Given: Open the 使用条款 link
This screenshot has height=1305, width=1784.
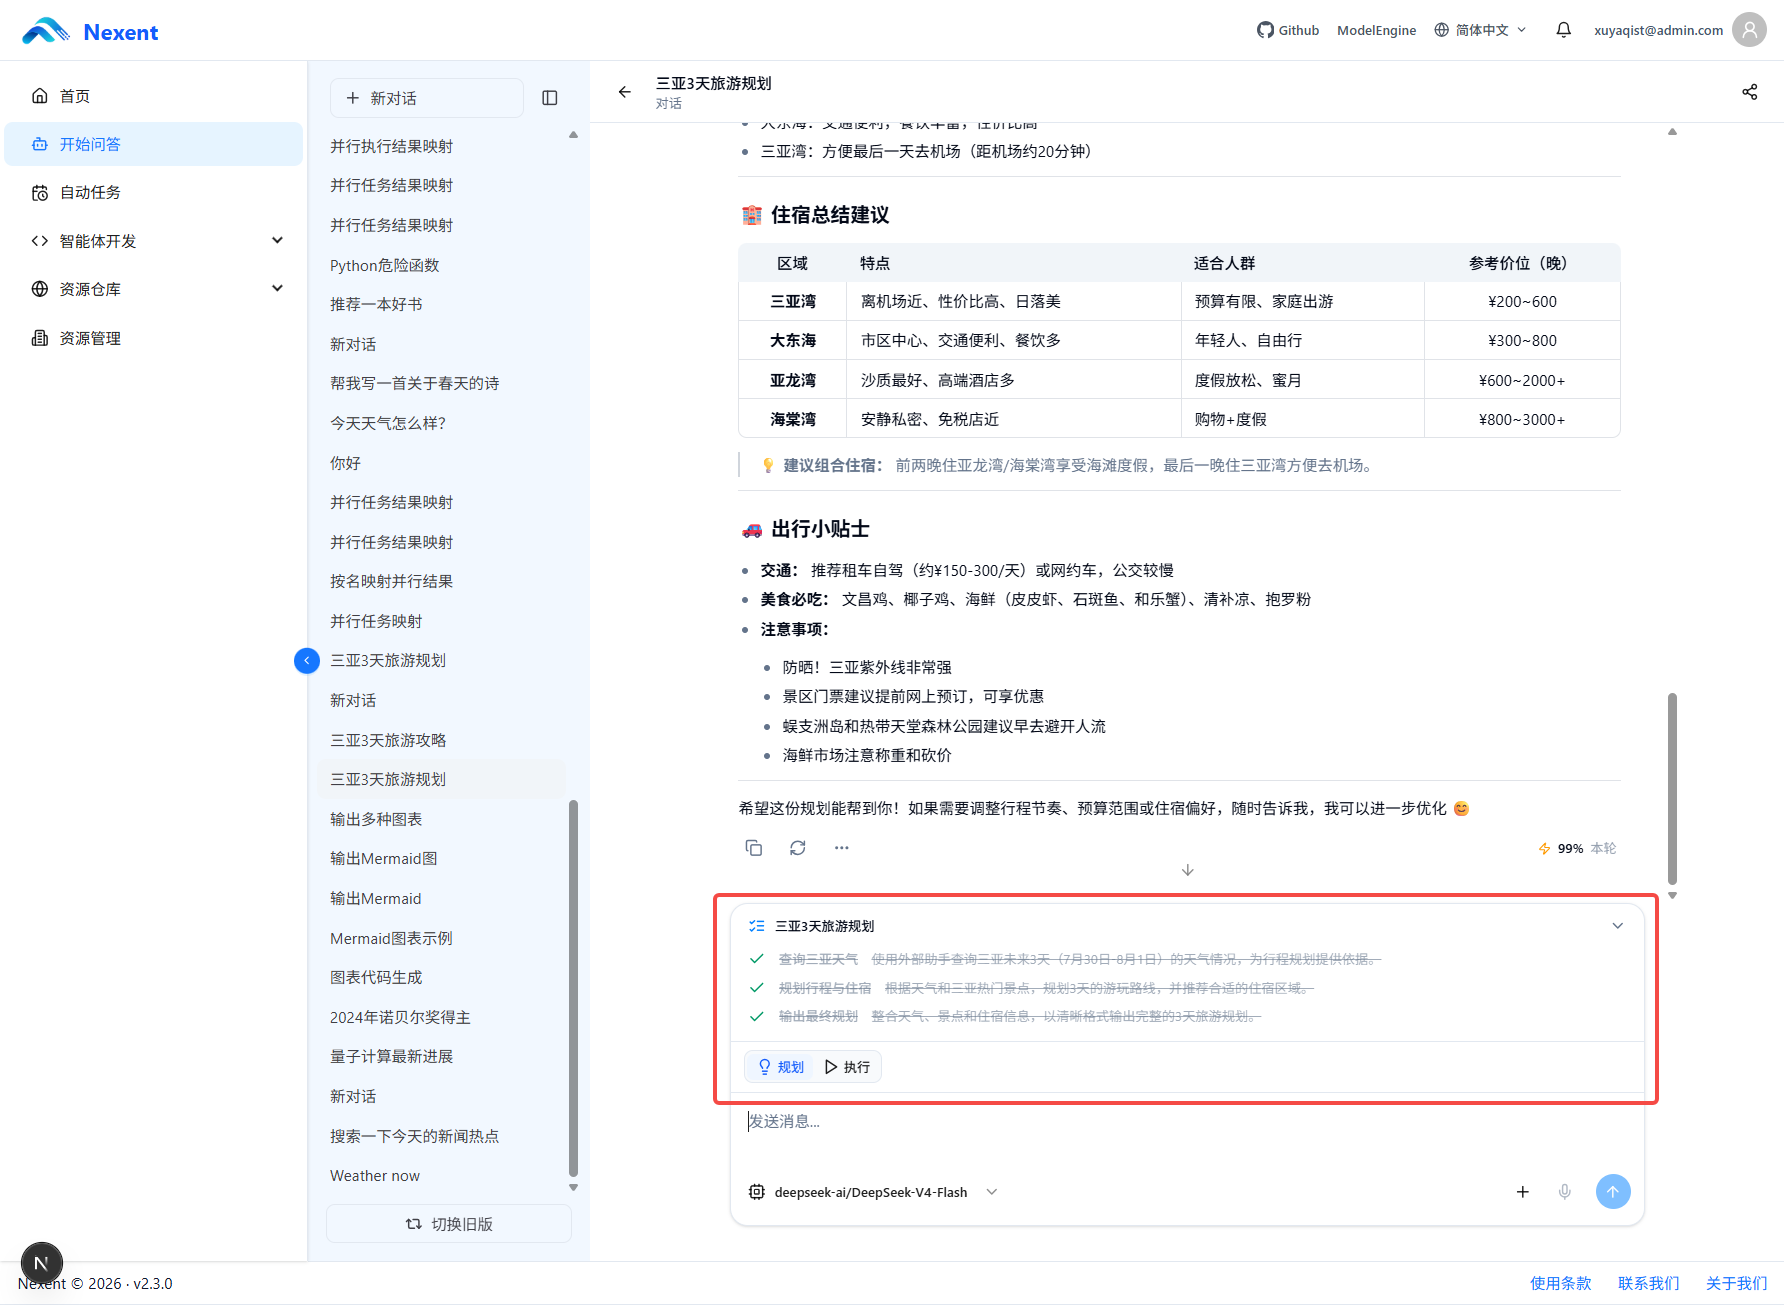Looking at the screenshot, I should click(x=1560, y=1283).
